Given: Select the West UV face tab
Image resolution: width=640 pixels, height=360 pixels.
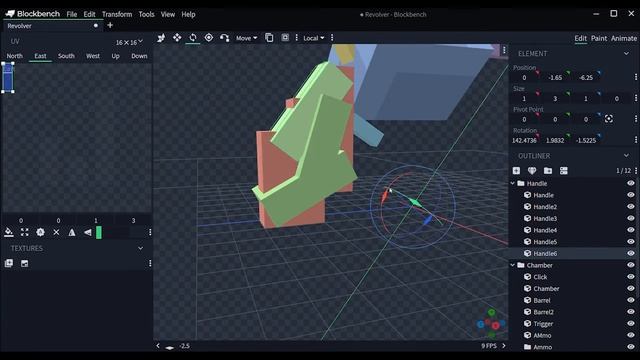Looking at the screenshot, I should pos(93,56).
